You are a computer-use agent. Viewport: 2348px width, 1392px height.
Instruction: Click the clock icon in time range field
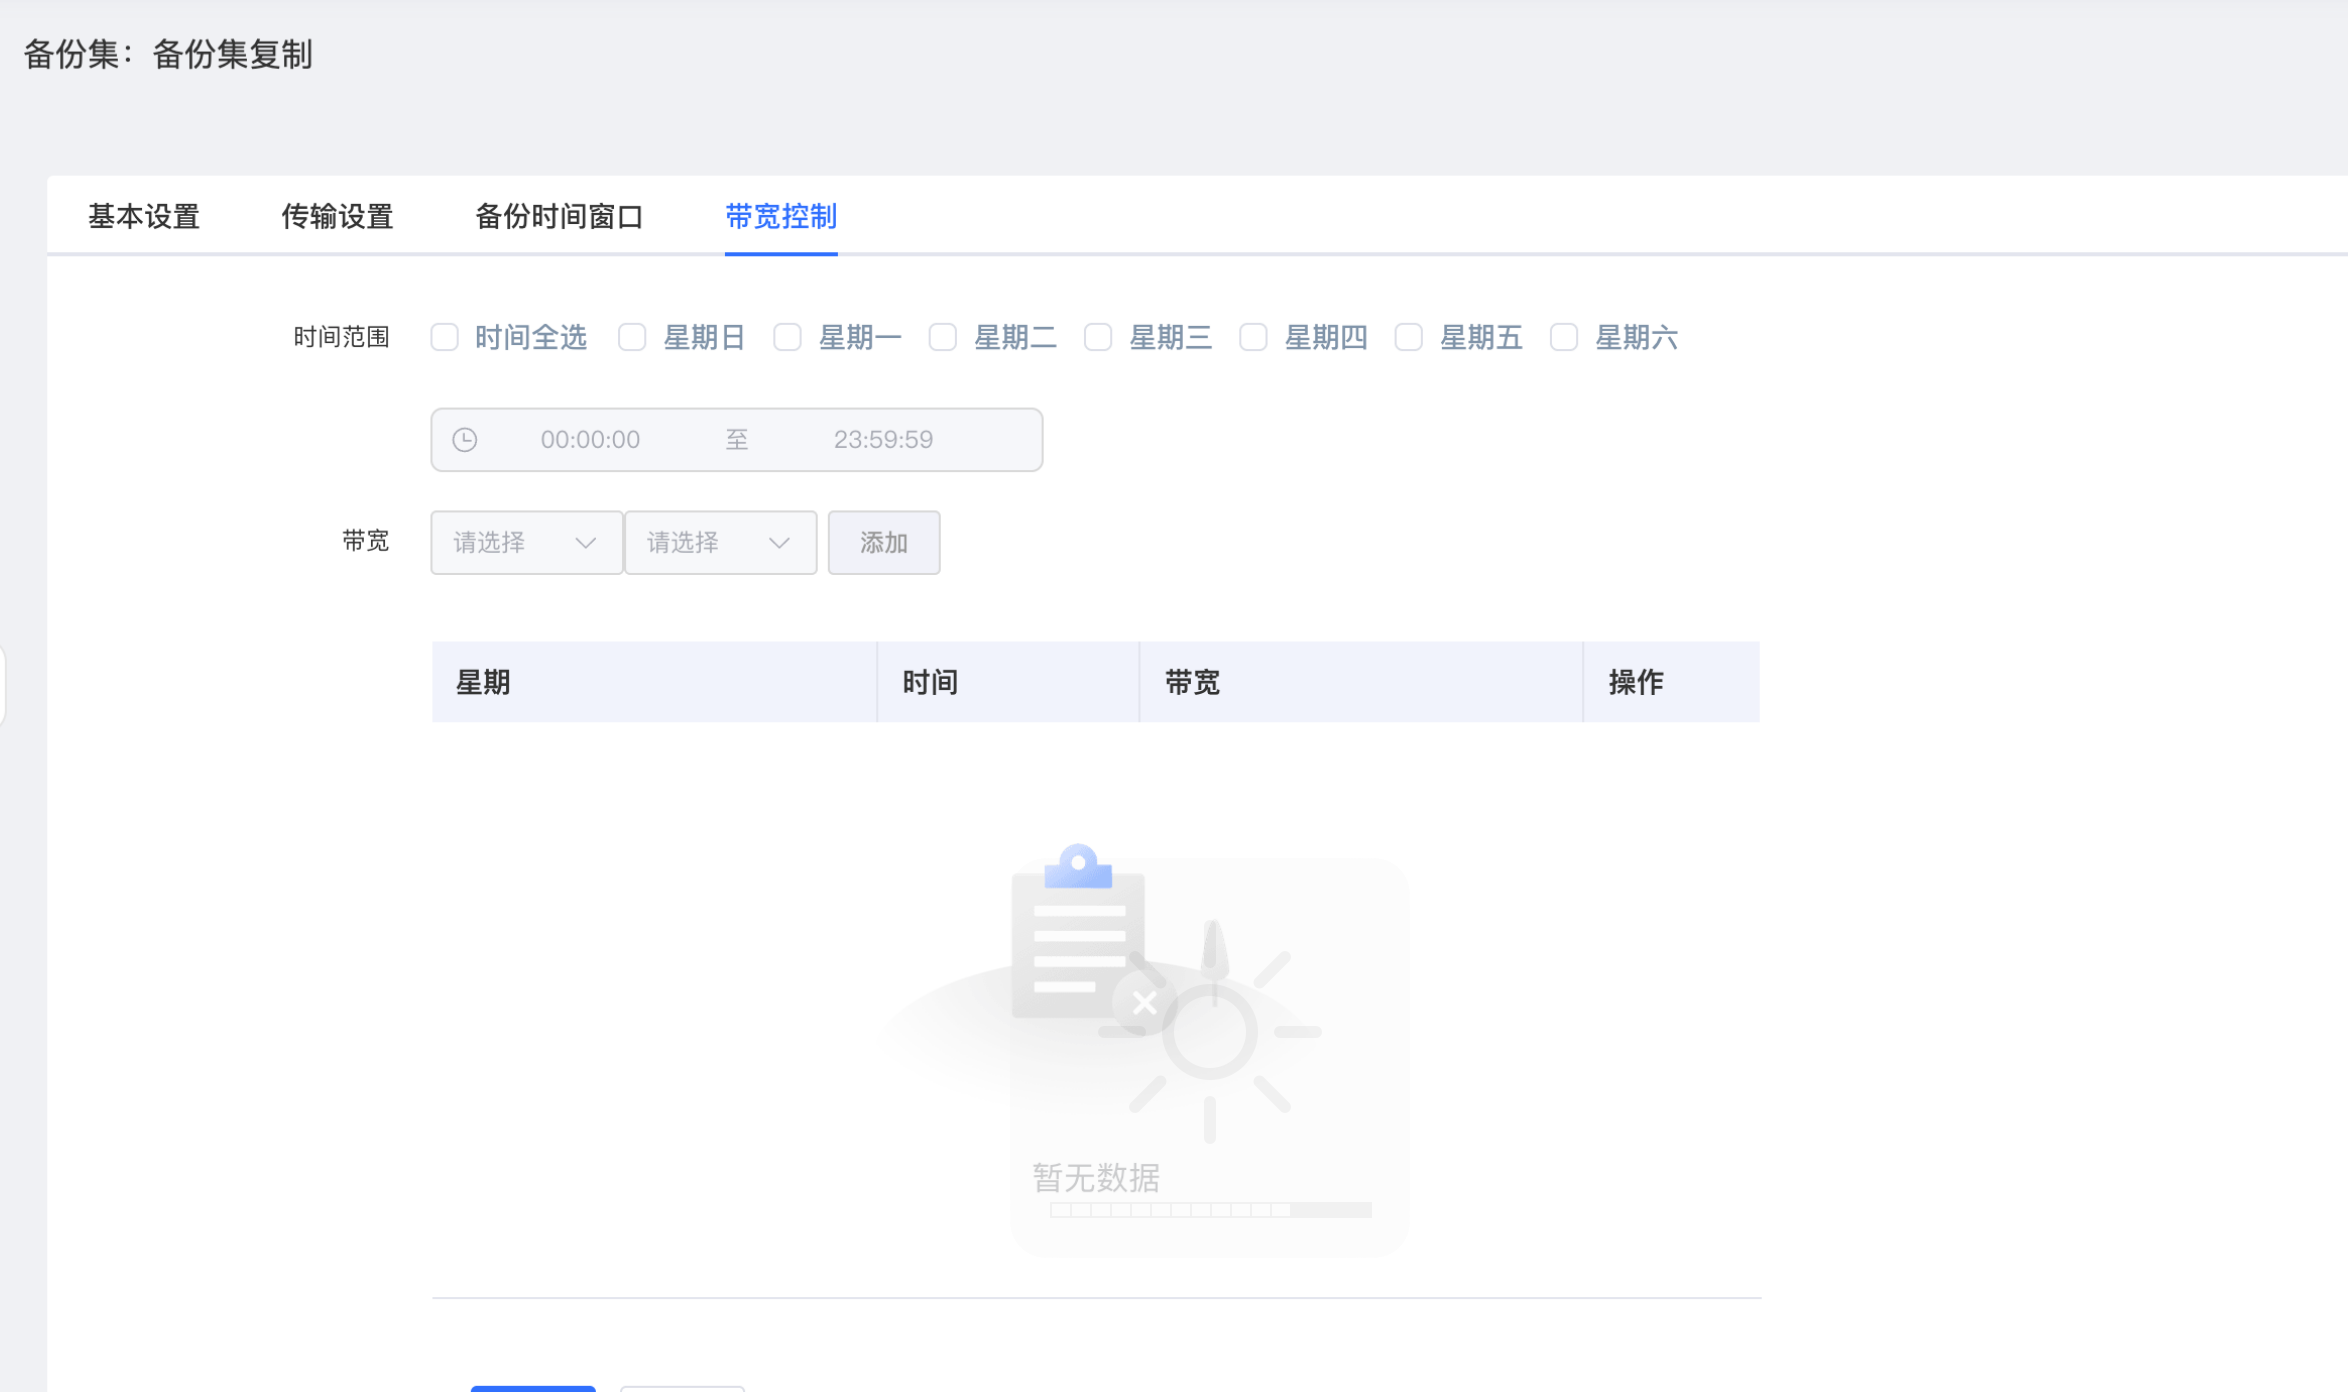pos(465,440)
